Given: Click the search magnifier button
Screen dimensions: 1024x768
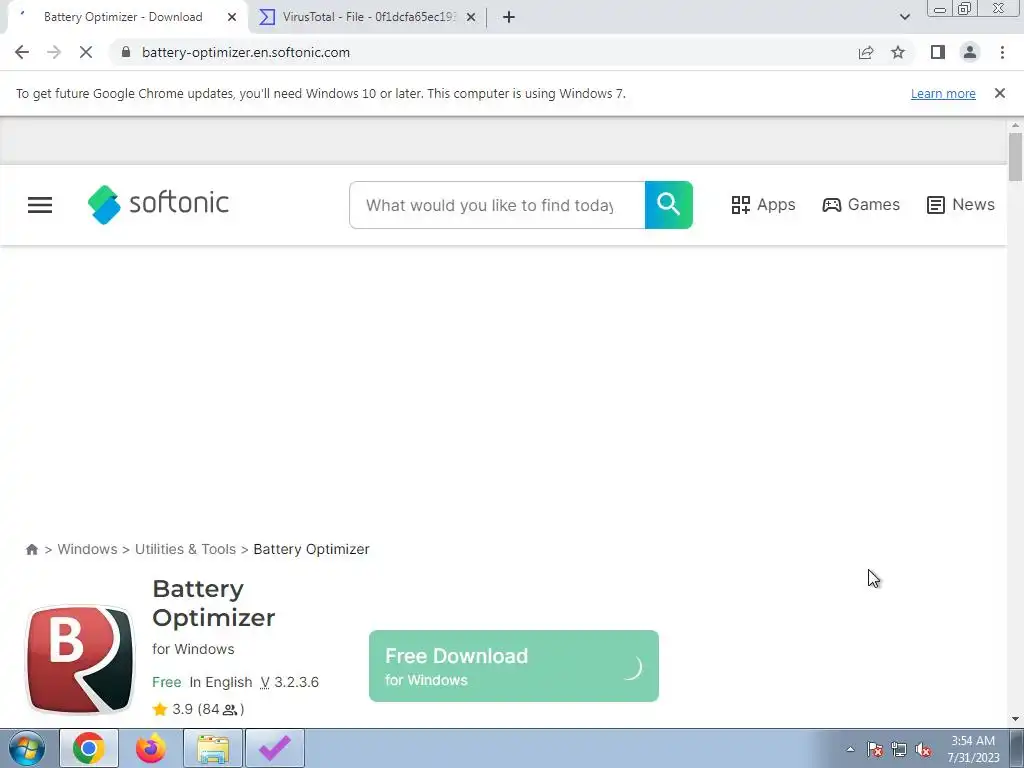Looking at the screenshot, I should click(669, 205).
